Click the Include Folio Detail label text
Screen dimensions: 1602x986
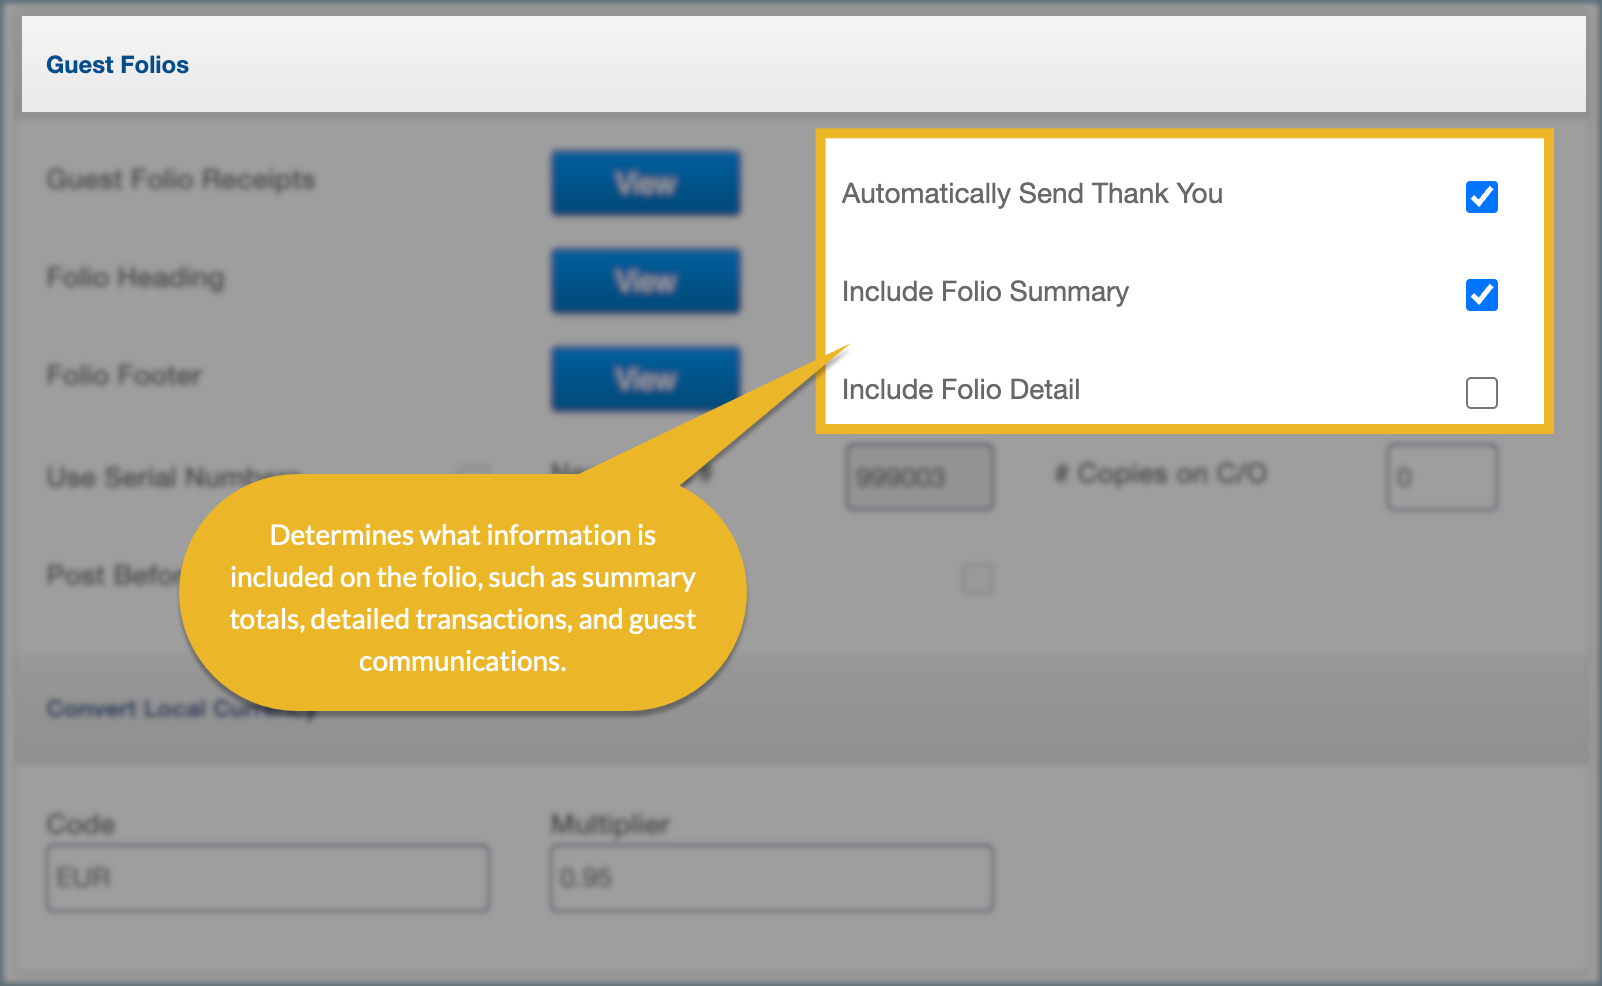click(x=961, y=390)
